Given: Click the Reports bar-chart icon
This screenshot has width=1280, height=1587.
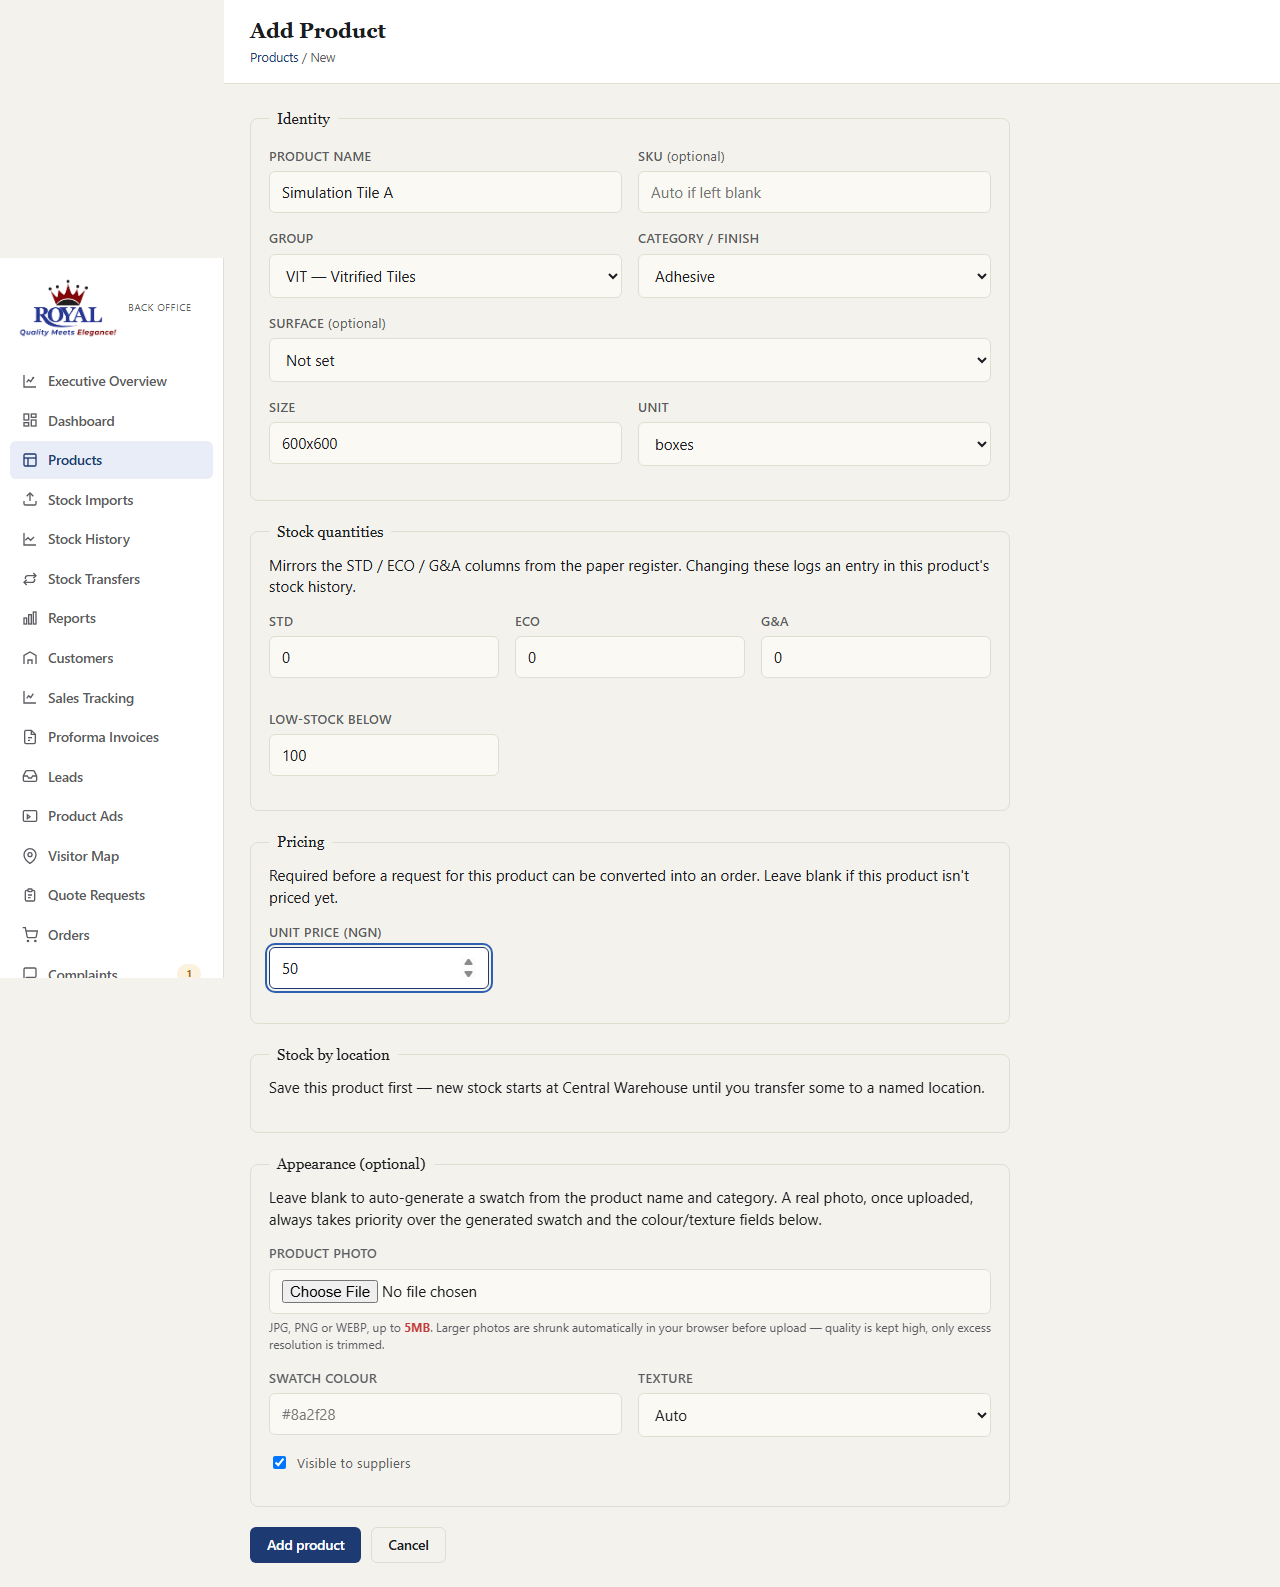Looking at the screenshot, I should [30, 618].
